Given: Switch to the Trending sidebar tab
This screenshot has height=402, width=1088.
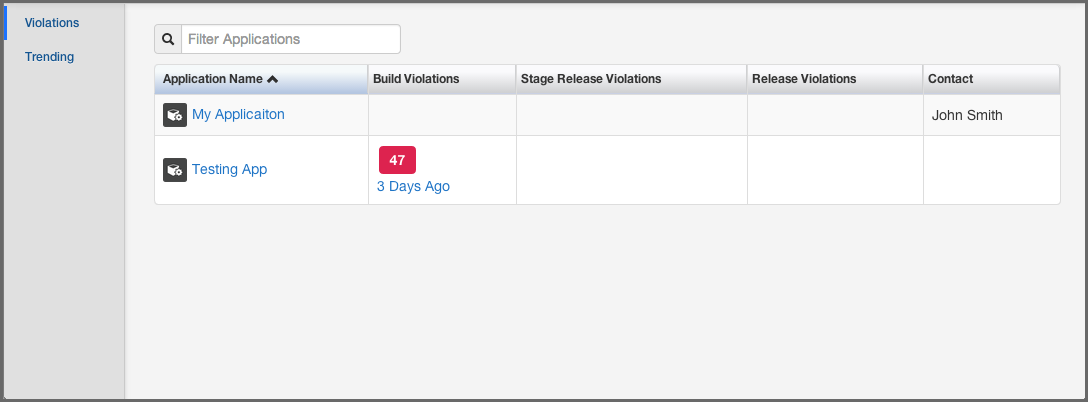Looking at the screenshot, I should [x=49, y=57].
